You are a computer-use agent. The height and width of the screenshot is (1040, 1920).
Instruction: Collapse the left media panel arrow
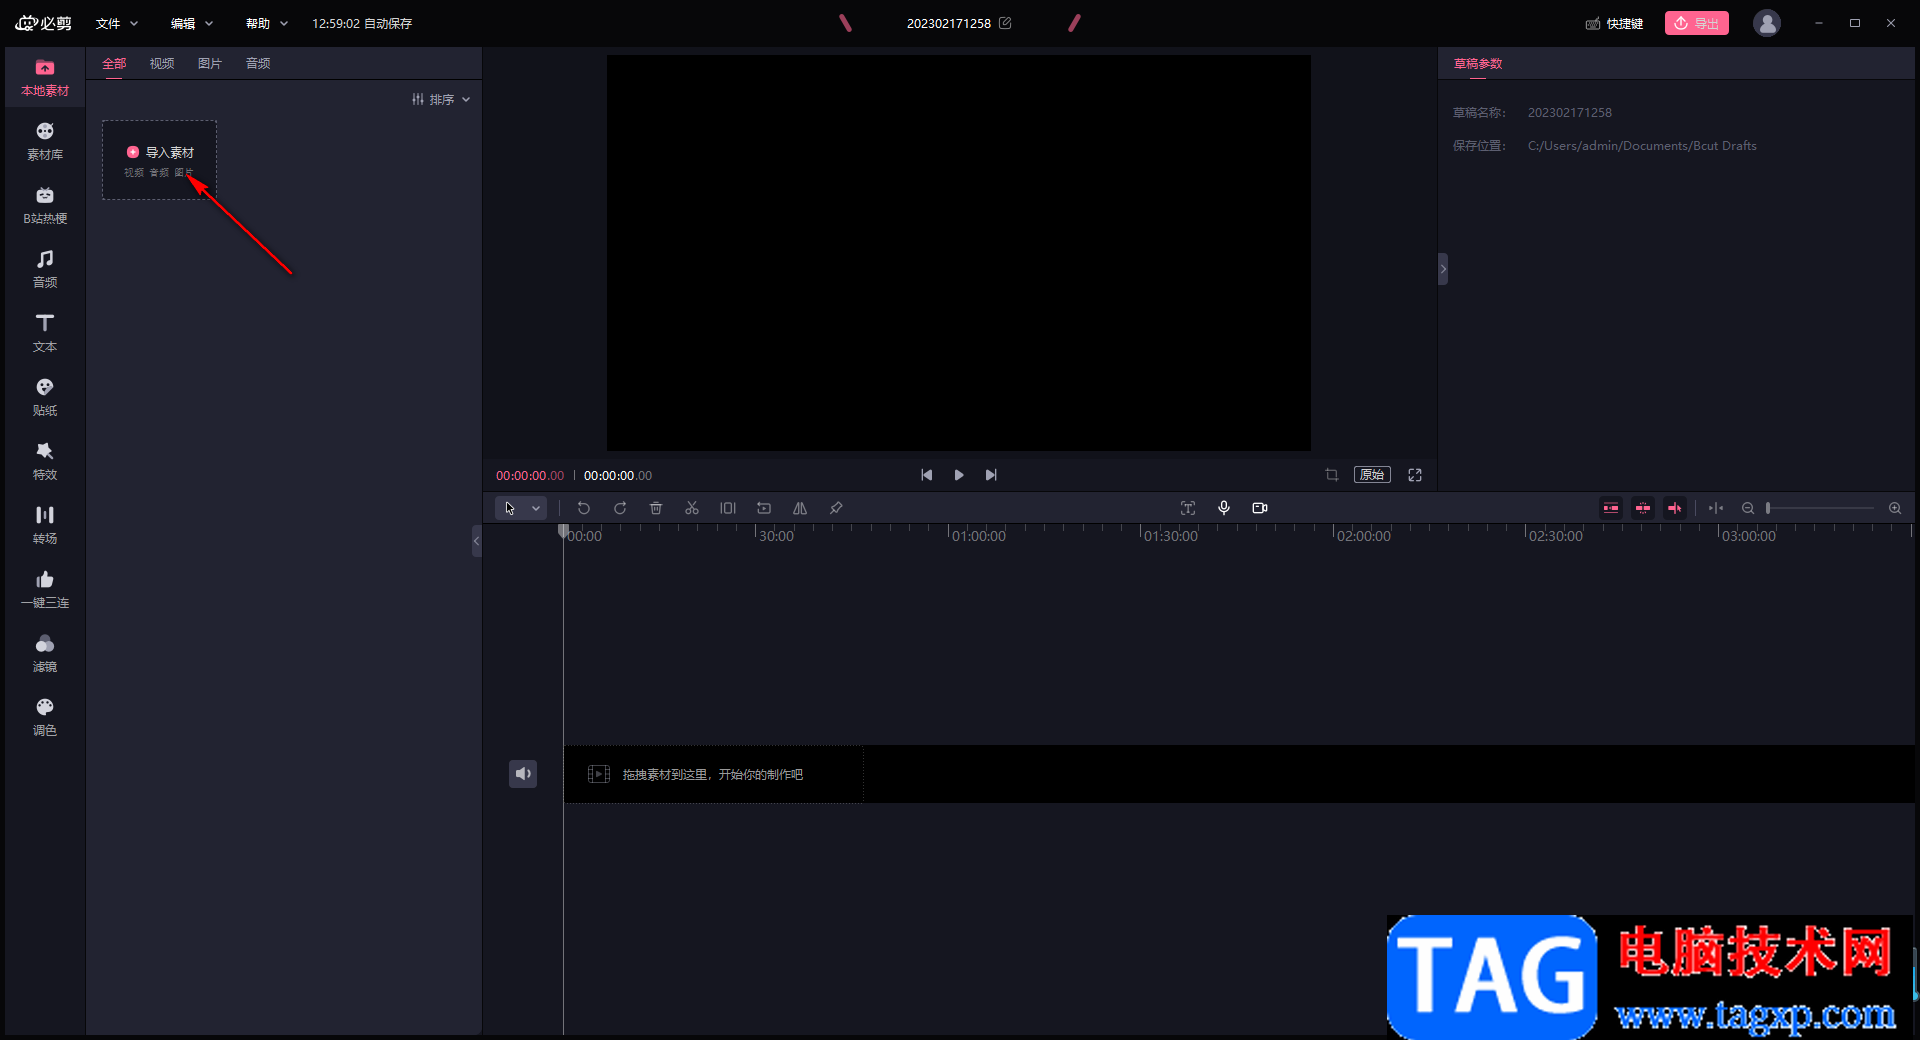click(477, 541)
